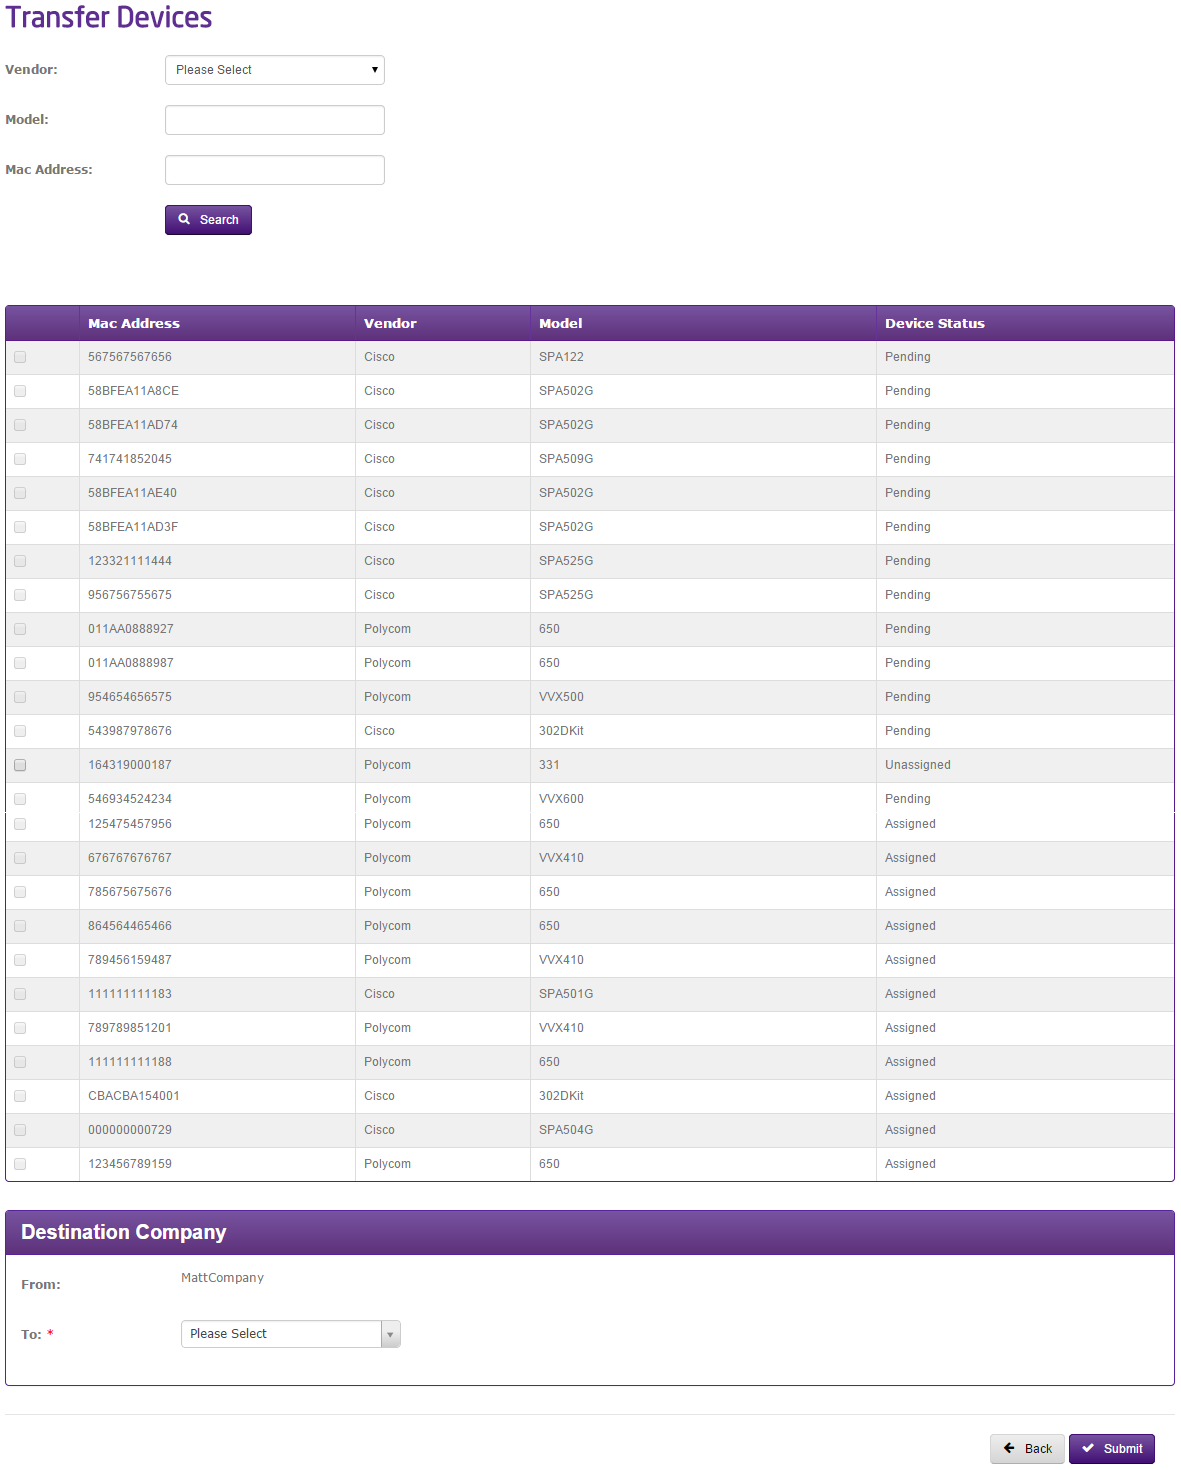Select checkbox for 123456789159

pos(20,1164)
